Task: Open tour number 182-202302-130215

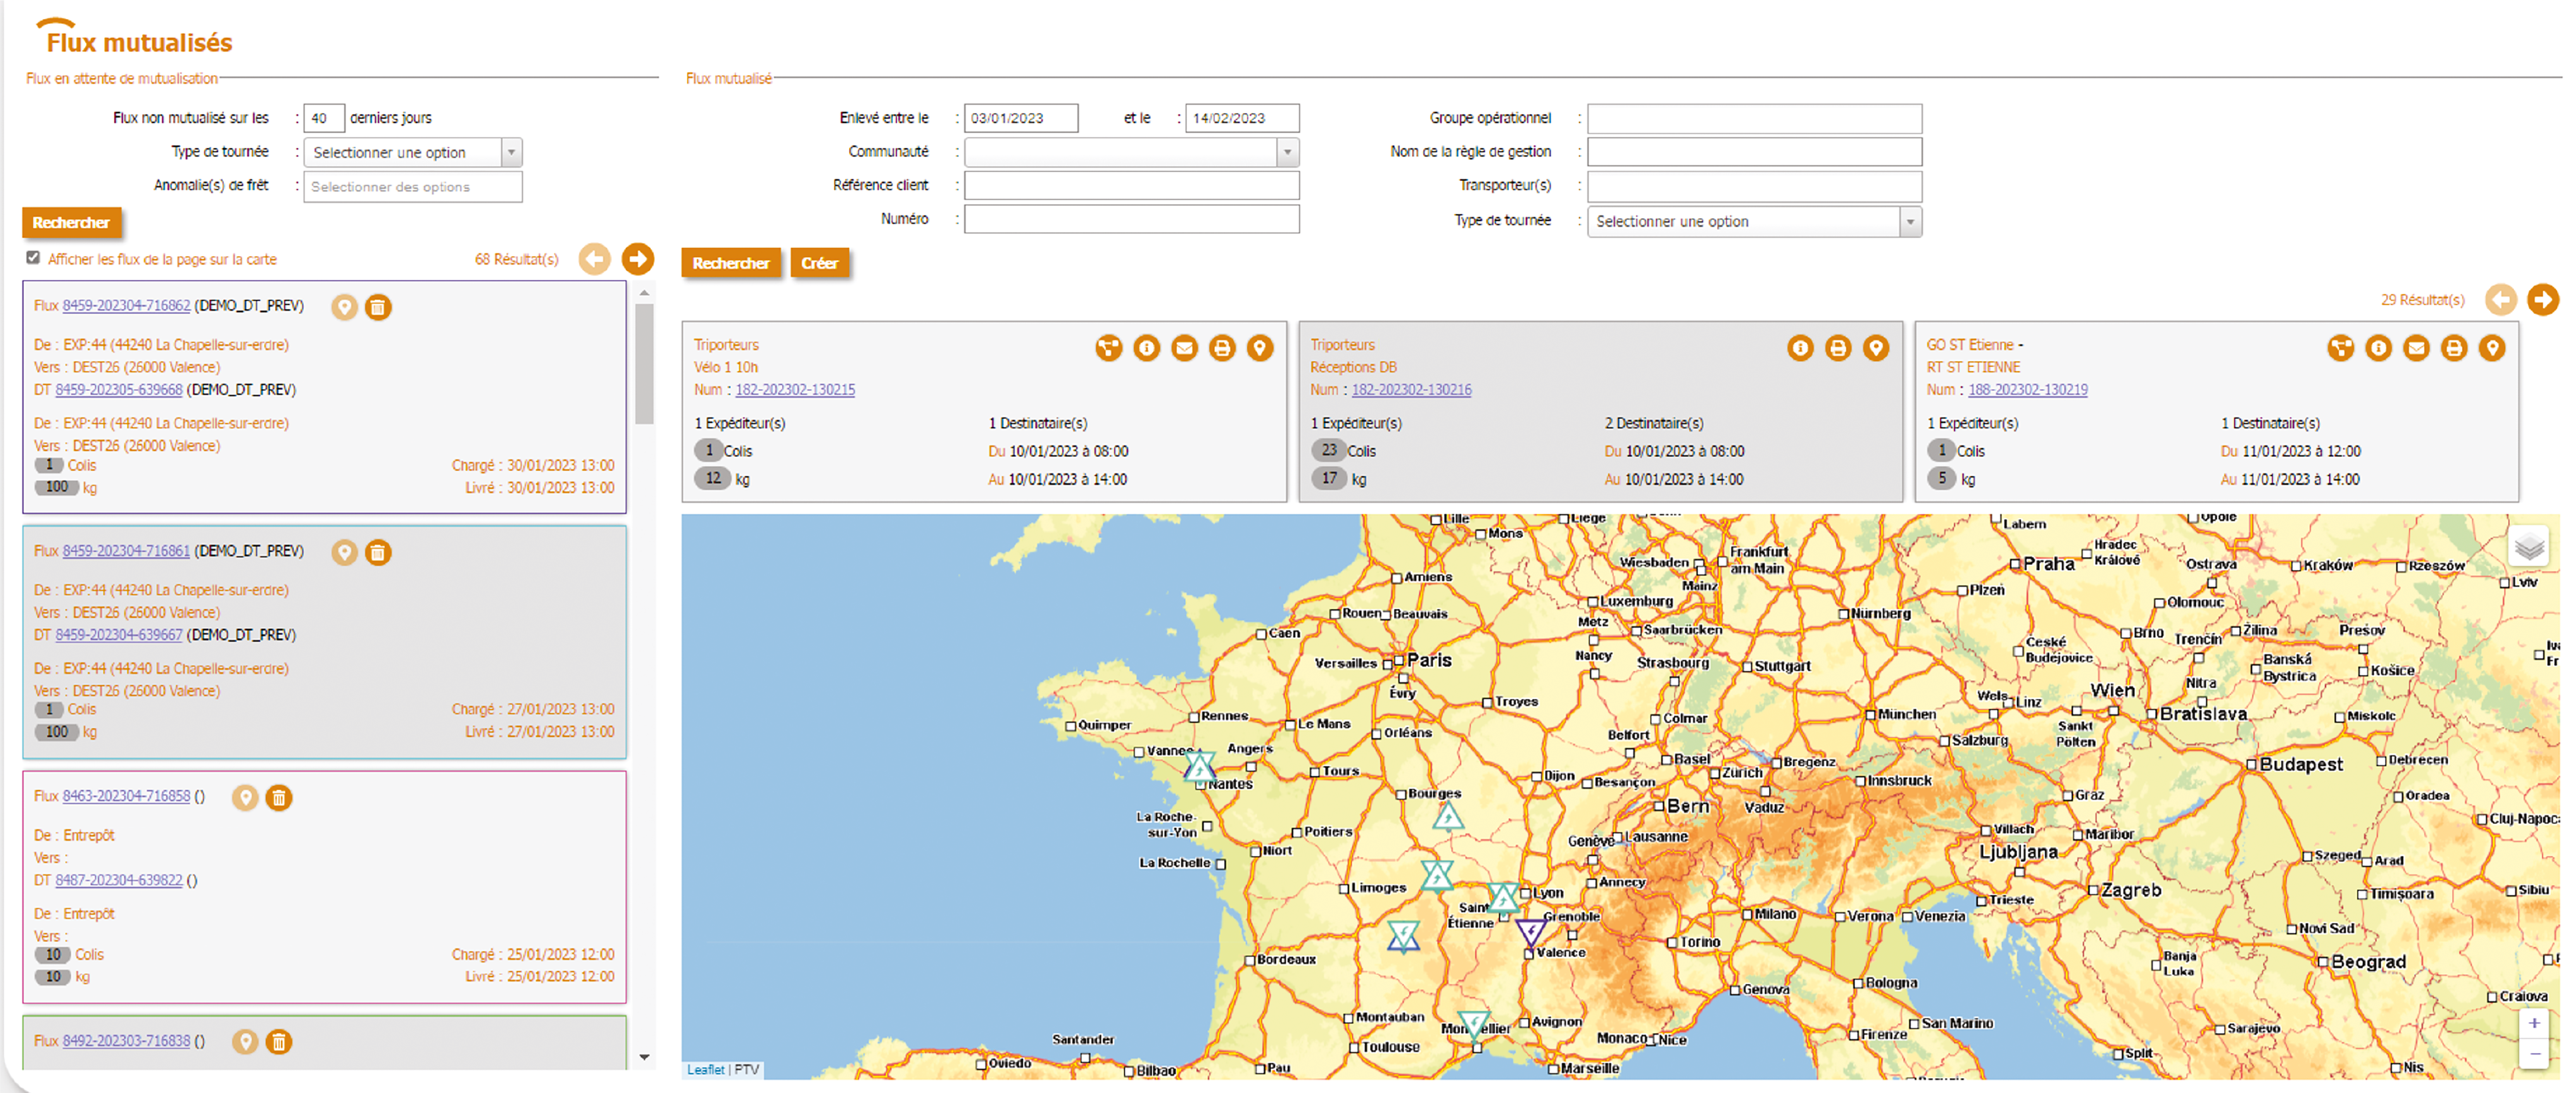Action: [x=795, y=390]
